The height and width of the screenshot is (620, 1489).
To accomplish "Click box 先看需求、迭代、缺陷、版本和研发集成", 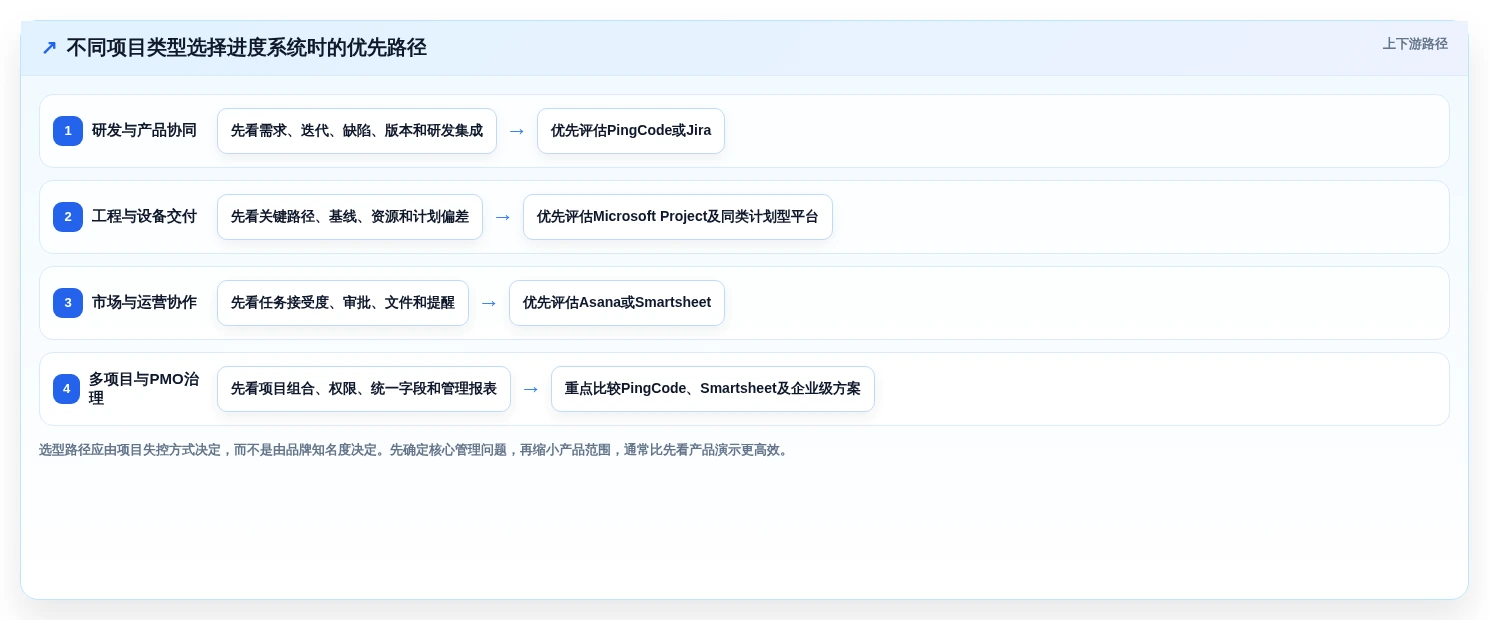I will 357,131.
